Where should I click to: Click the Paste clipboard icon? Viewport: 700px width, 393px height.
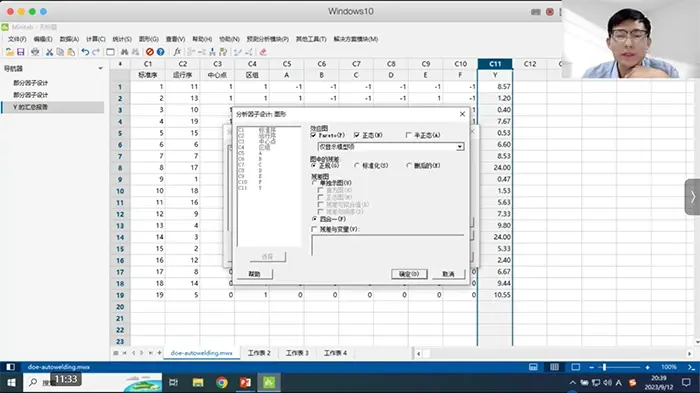(x=71, y=52)
